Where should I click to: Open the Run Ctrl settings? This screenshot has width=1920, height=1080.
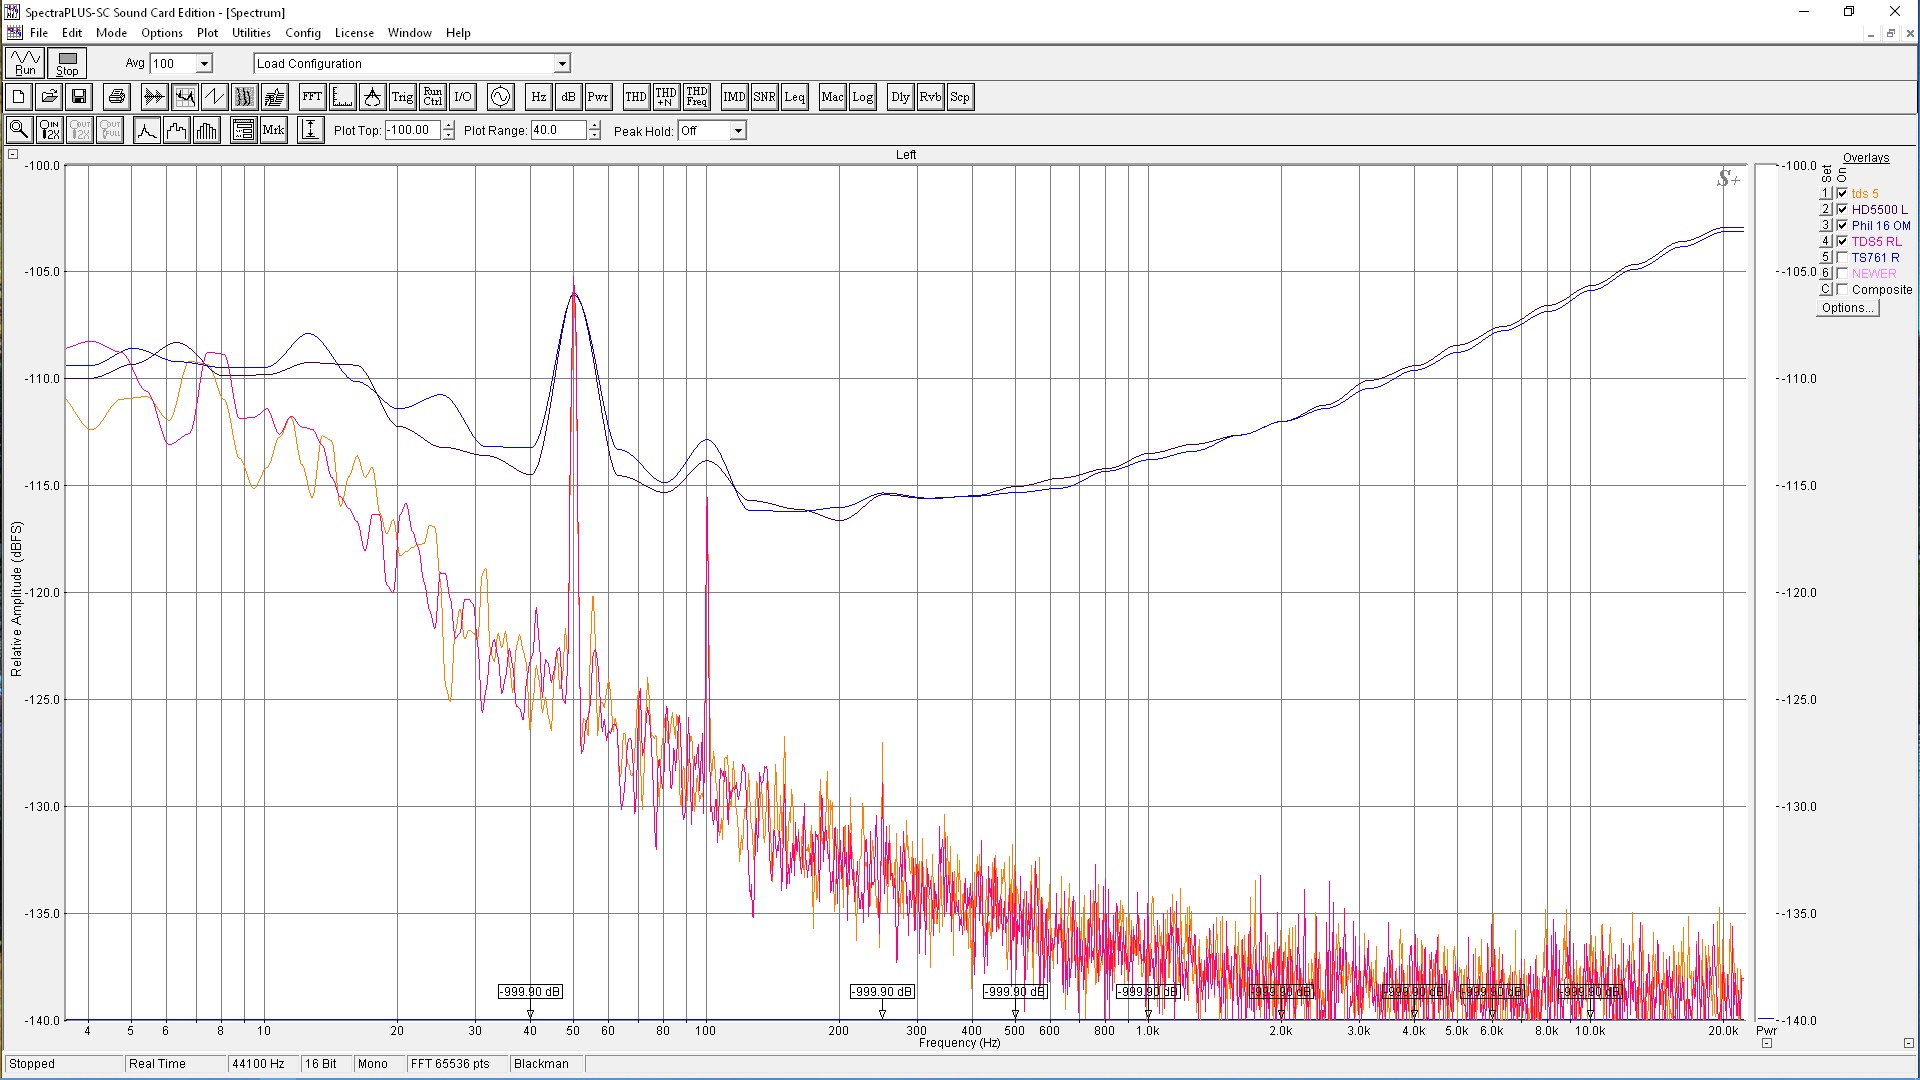point(432,97)
